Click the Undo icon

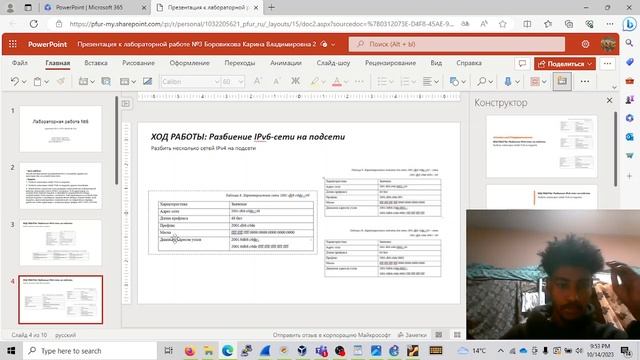coord(15,82)
